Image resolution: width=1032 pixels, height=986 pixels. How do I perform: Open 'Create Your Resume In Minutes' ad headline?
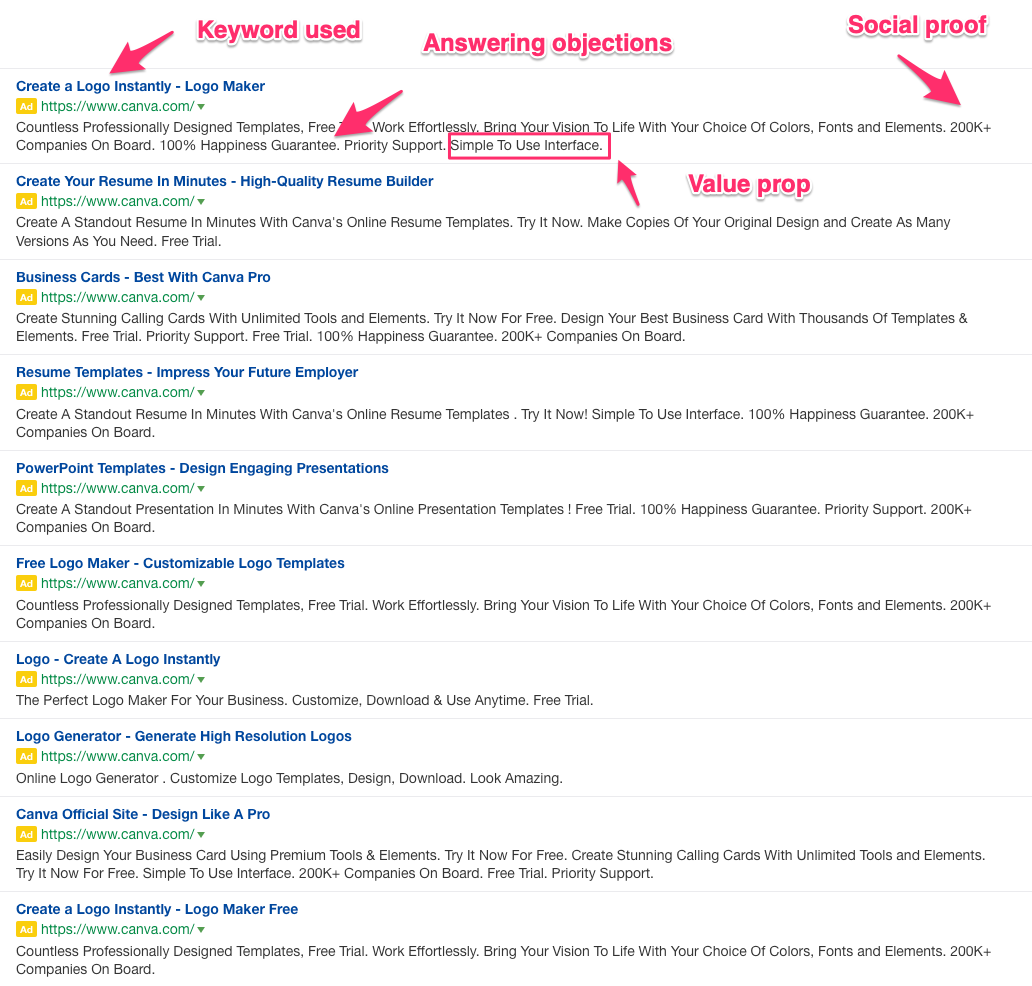point(224,181)
